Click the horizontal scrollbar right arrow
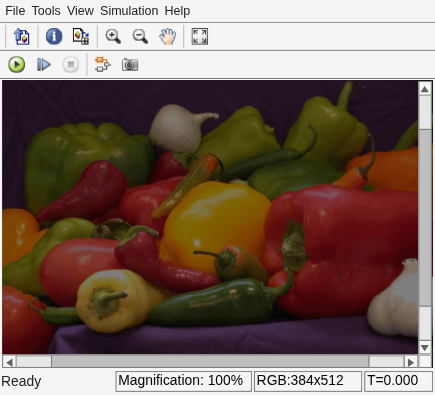Image resolution: width=435 pixels, height=395 pixels. click(x=411, y=362)
